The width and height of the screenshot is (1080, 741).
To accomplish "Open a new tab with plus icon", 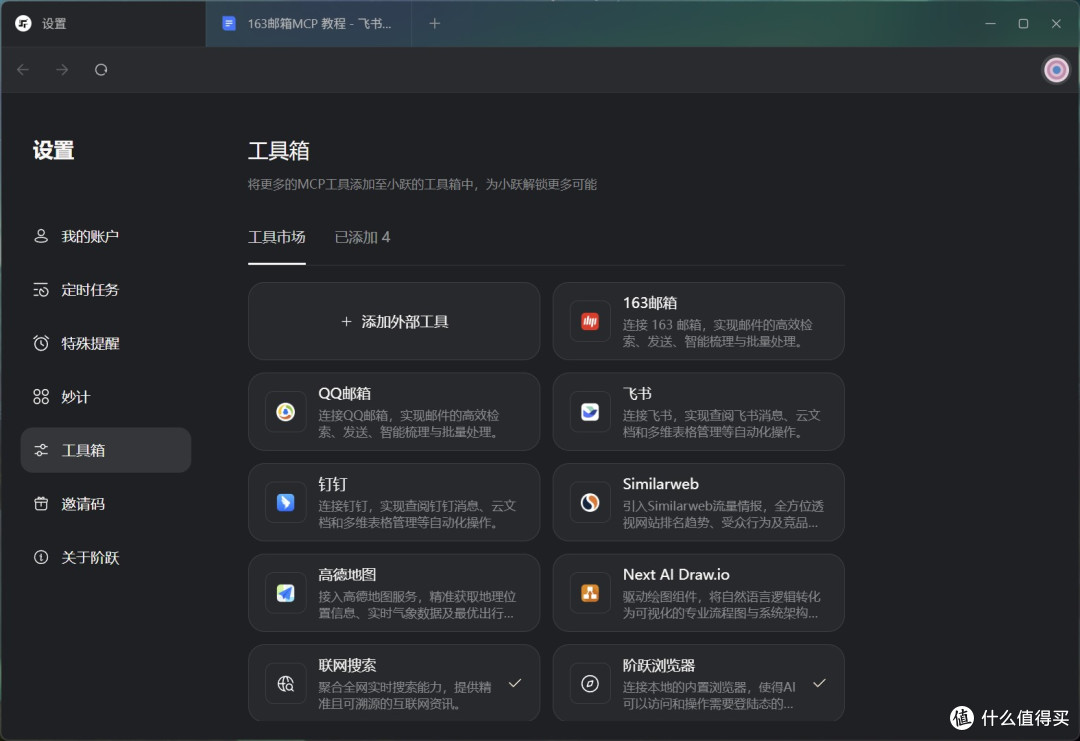I will 435,23.
